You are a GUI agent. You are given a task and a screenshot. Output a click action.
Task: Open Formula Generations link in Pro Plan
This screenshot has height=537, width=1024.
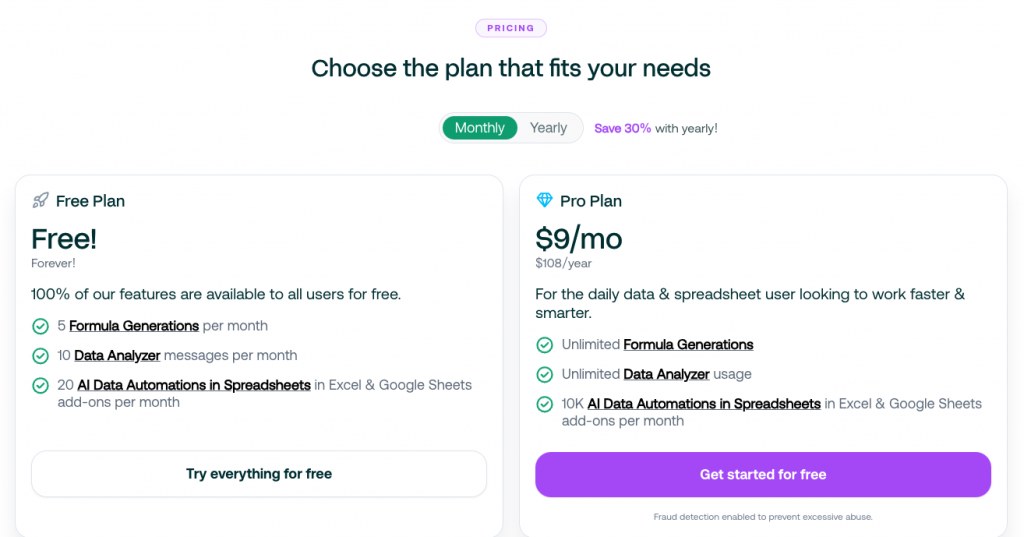pyautogui.click(x=688, y=344)
